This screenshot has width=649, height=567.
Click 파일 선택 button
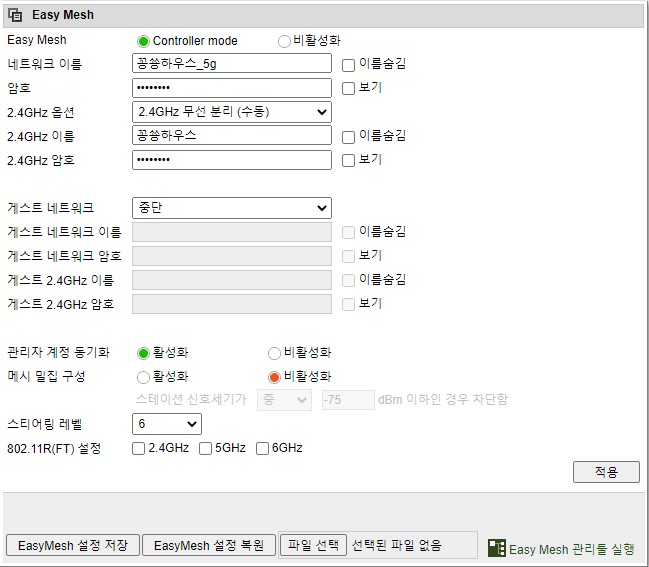[313, 545]
